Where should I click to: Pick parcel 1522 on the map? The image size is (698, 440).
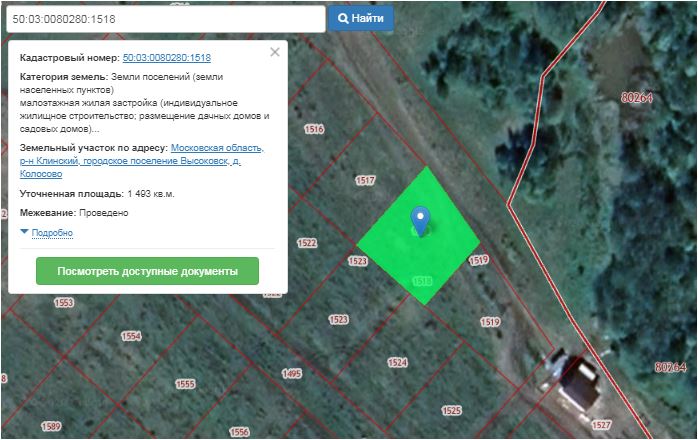click(306, 243)
